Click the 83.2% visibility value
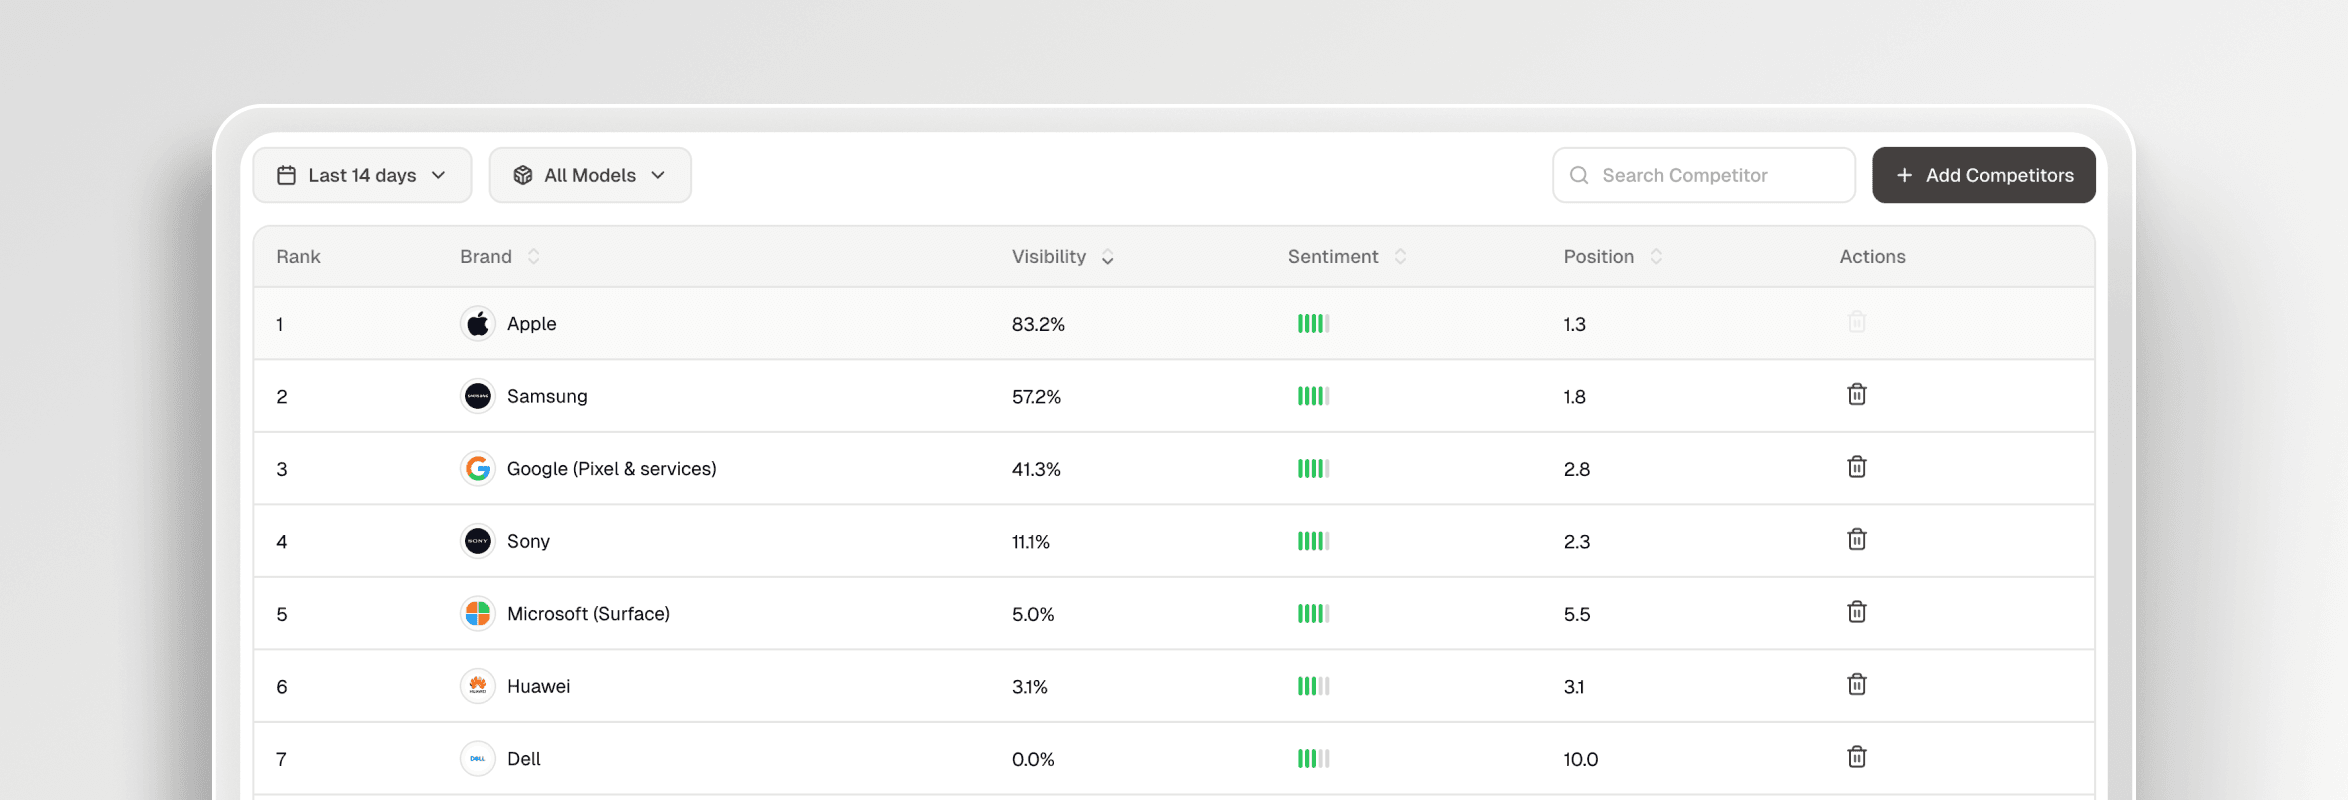The width and height of the screenshot is (2348, 800). click(x=1038, y=324)
